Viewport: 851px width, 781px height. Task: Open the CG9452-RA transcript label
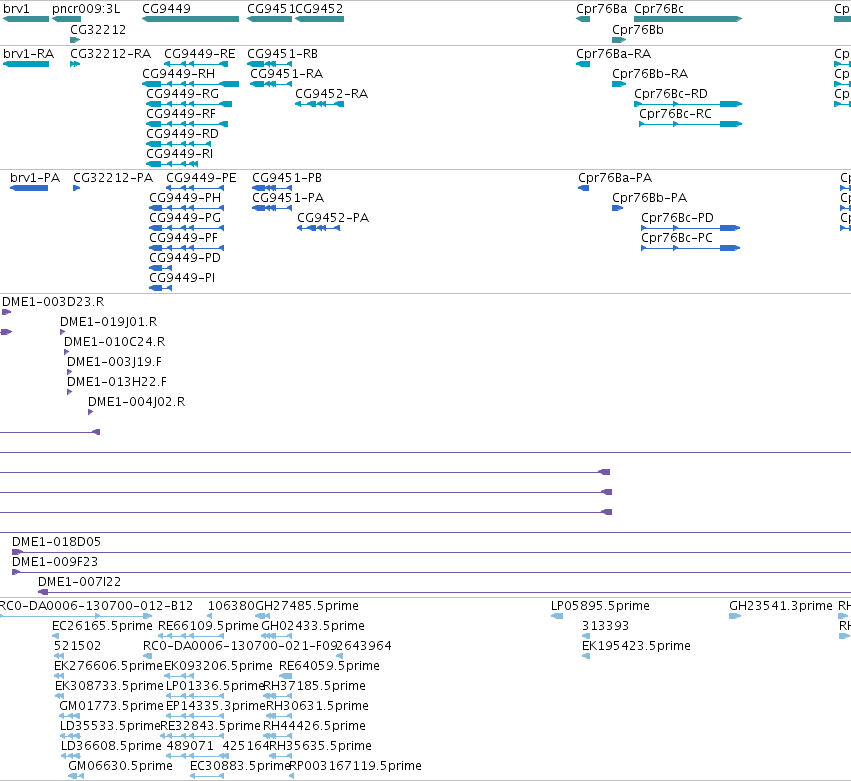[331, 93]
